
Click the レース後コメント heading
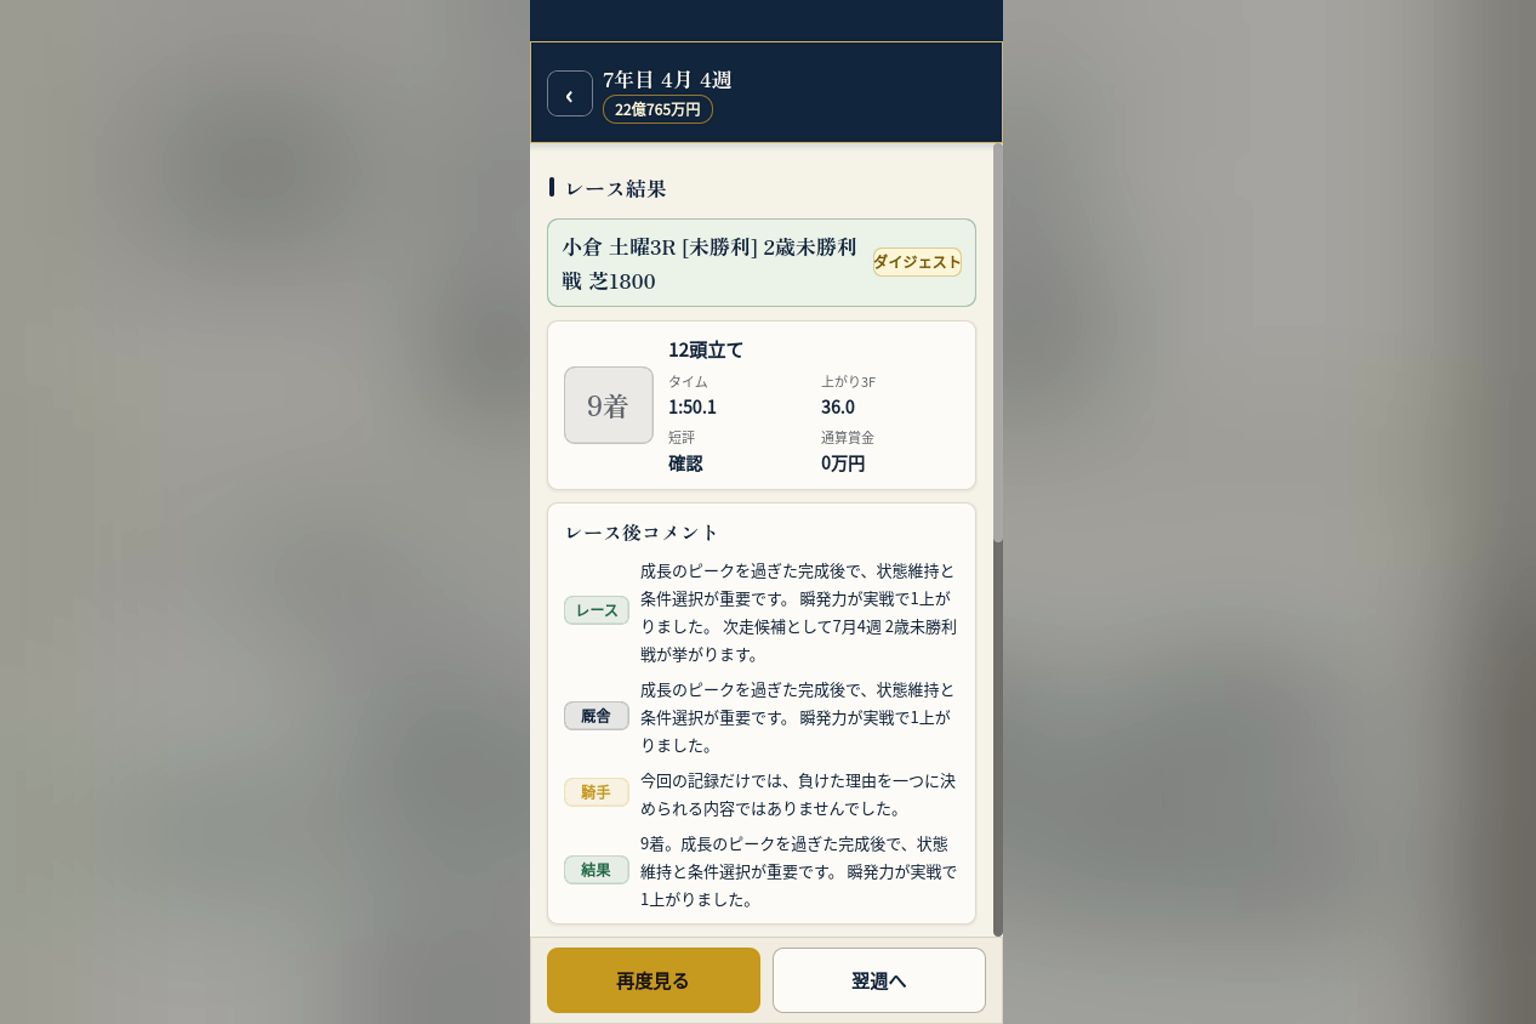(642, 533)
